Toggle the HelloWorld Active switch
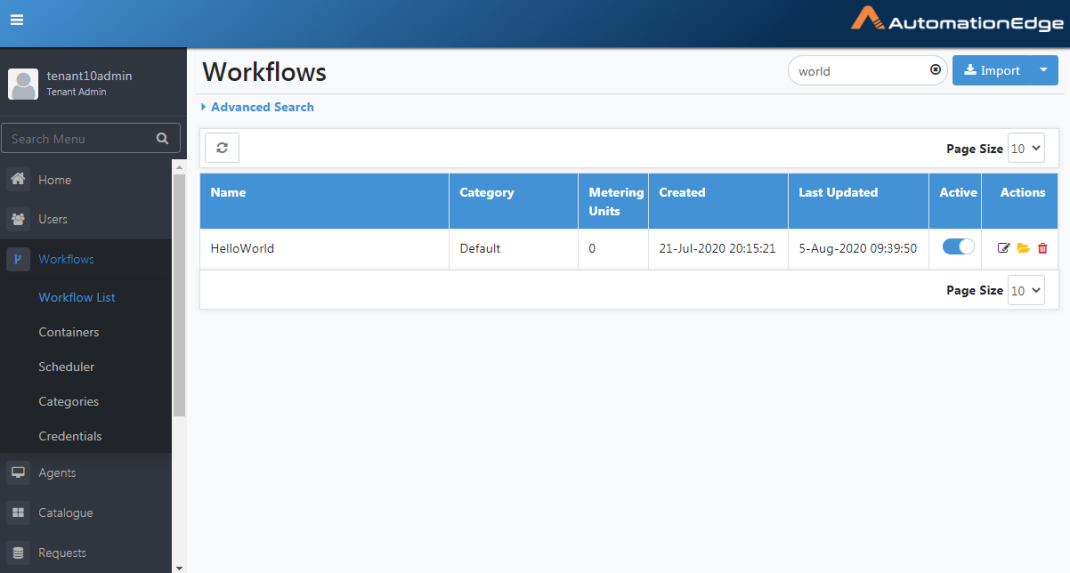Viewport: 1070px width, 573px height. pyautogui.click(x=958, y=246)
